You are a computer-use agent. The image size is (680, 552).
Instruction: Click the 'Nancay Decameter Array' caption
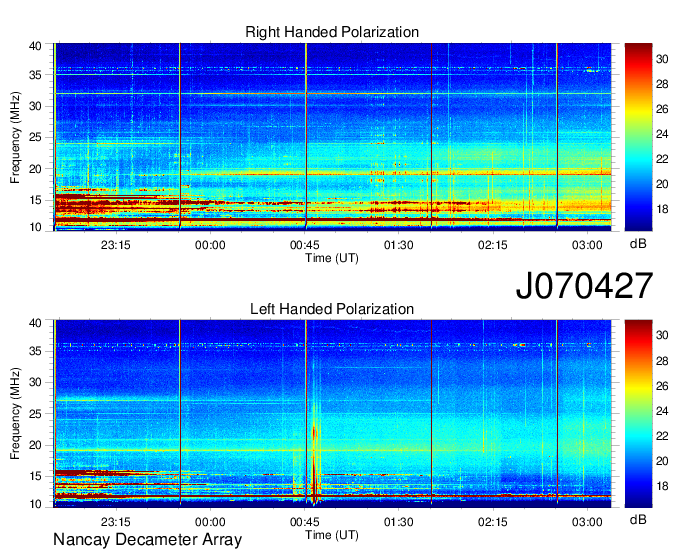pyautogui.click(x=147, y=539)
